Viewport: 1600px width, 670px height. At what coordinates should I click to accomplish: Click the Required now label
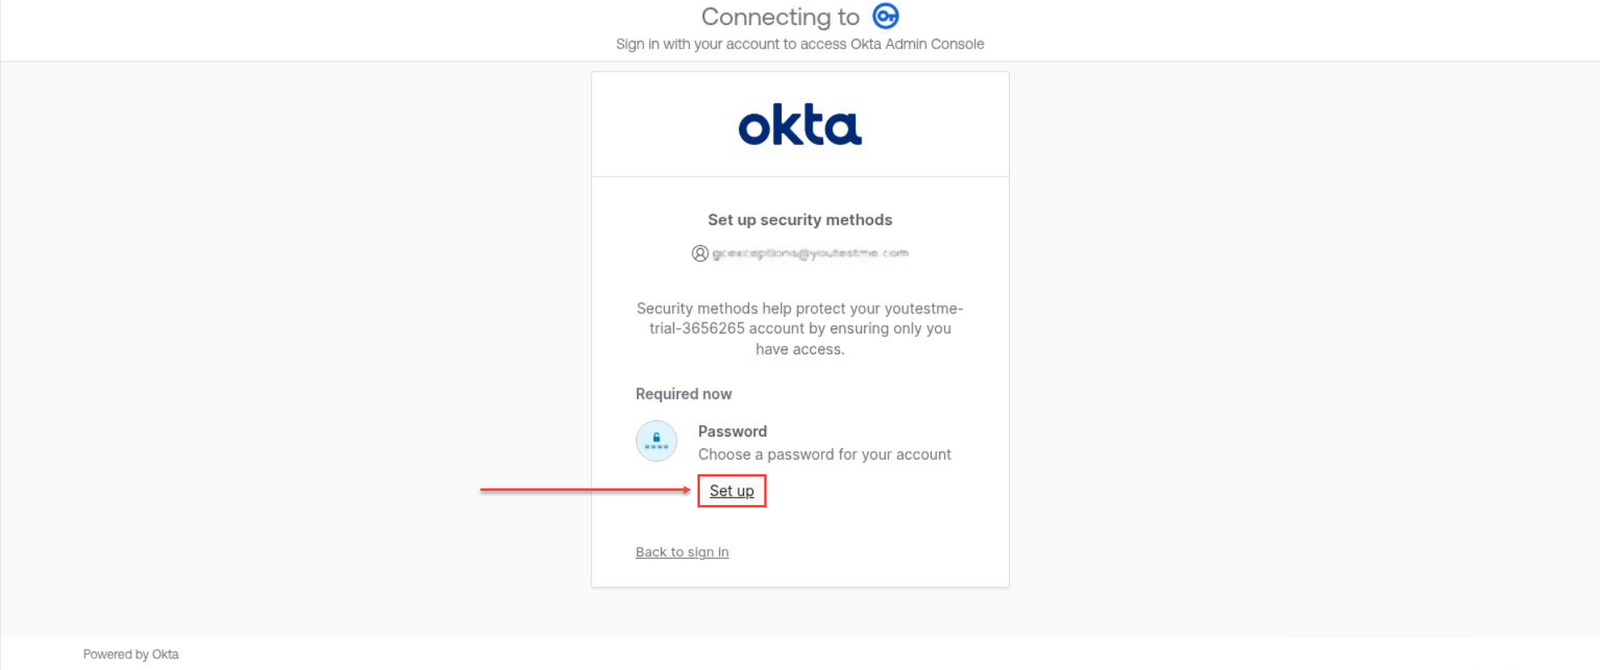tap(684, 394)
